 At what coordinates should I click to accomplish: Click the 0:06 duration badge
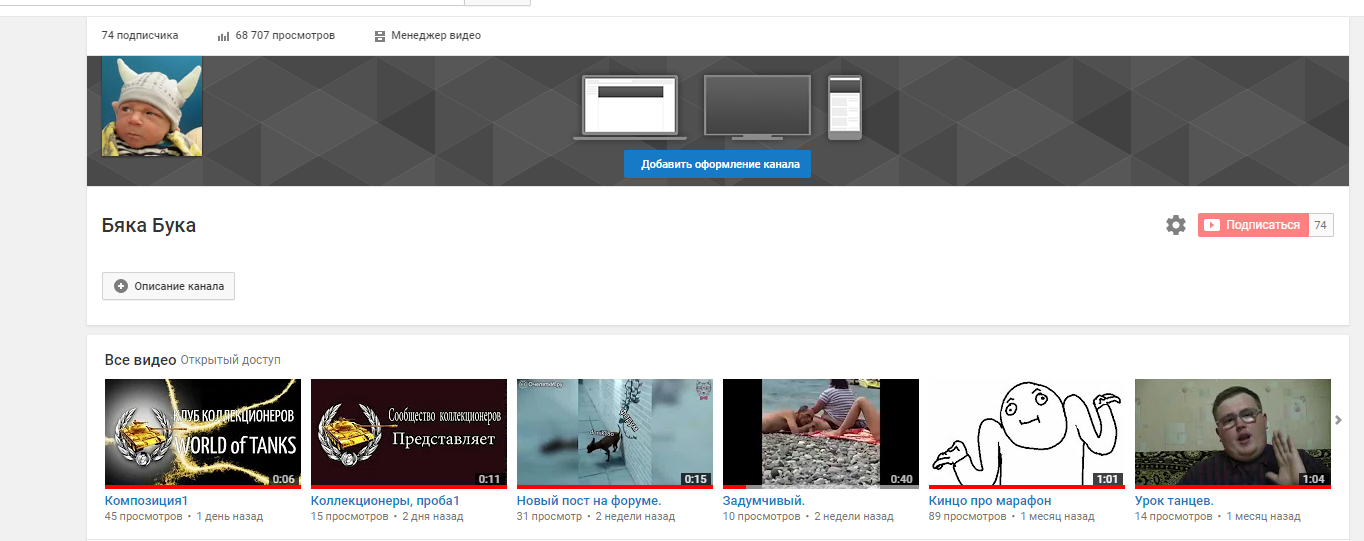284,479
